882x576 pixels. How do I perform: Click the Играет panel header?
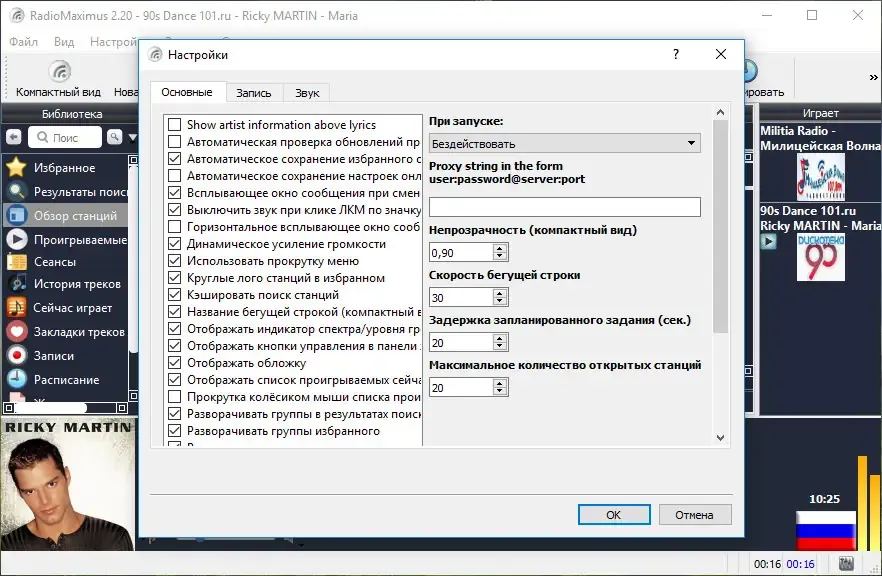[821, 113]
